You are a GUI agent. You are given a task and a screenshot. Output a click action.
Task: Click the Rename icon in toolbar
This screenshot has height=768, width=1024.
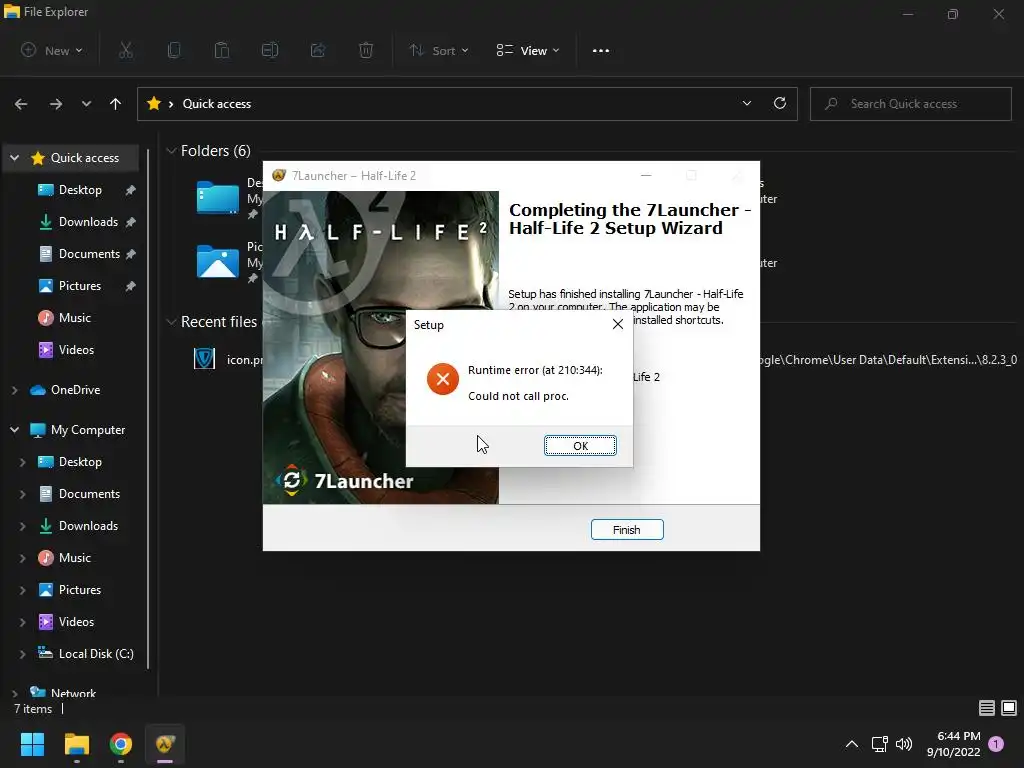click(x=270, y=50)
